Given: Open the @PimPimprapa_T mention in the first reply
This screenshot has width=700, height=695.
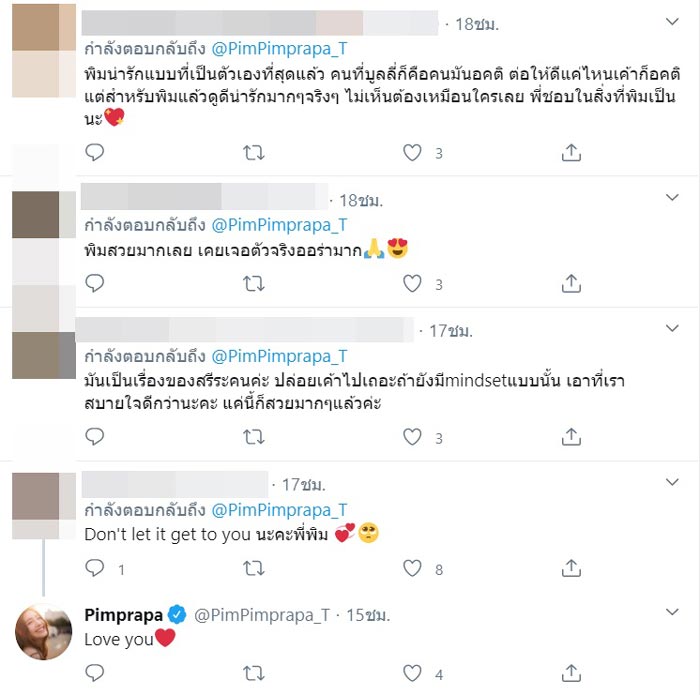Looking at the screenshot, I should pyautogui.click(x=279, y=49).
